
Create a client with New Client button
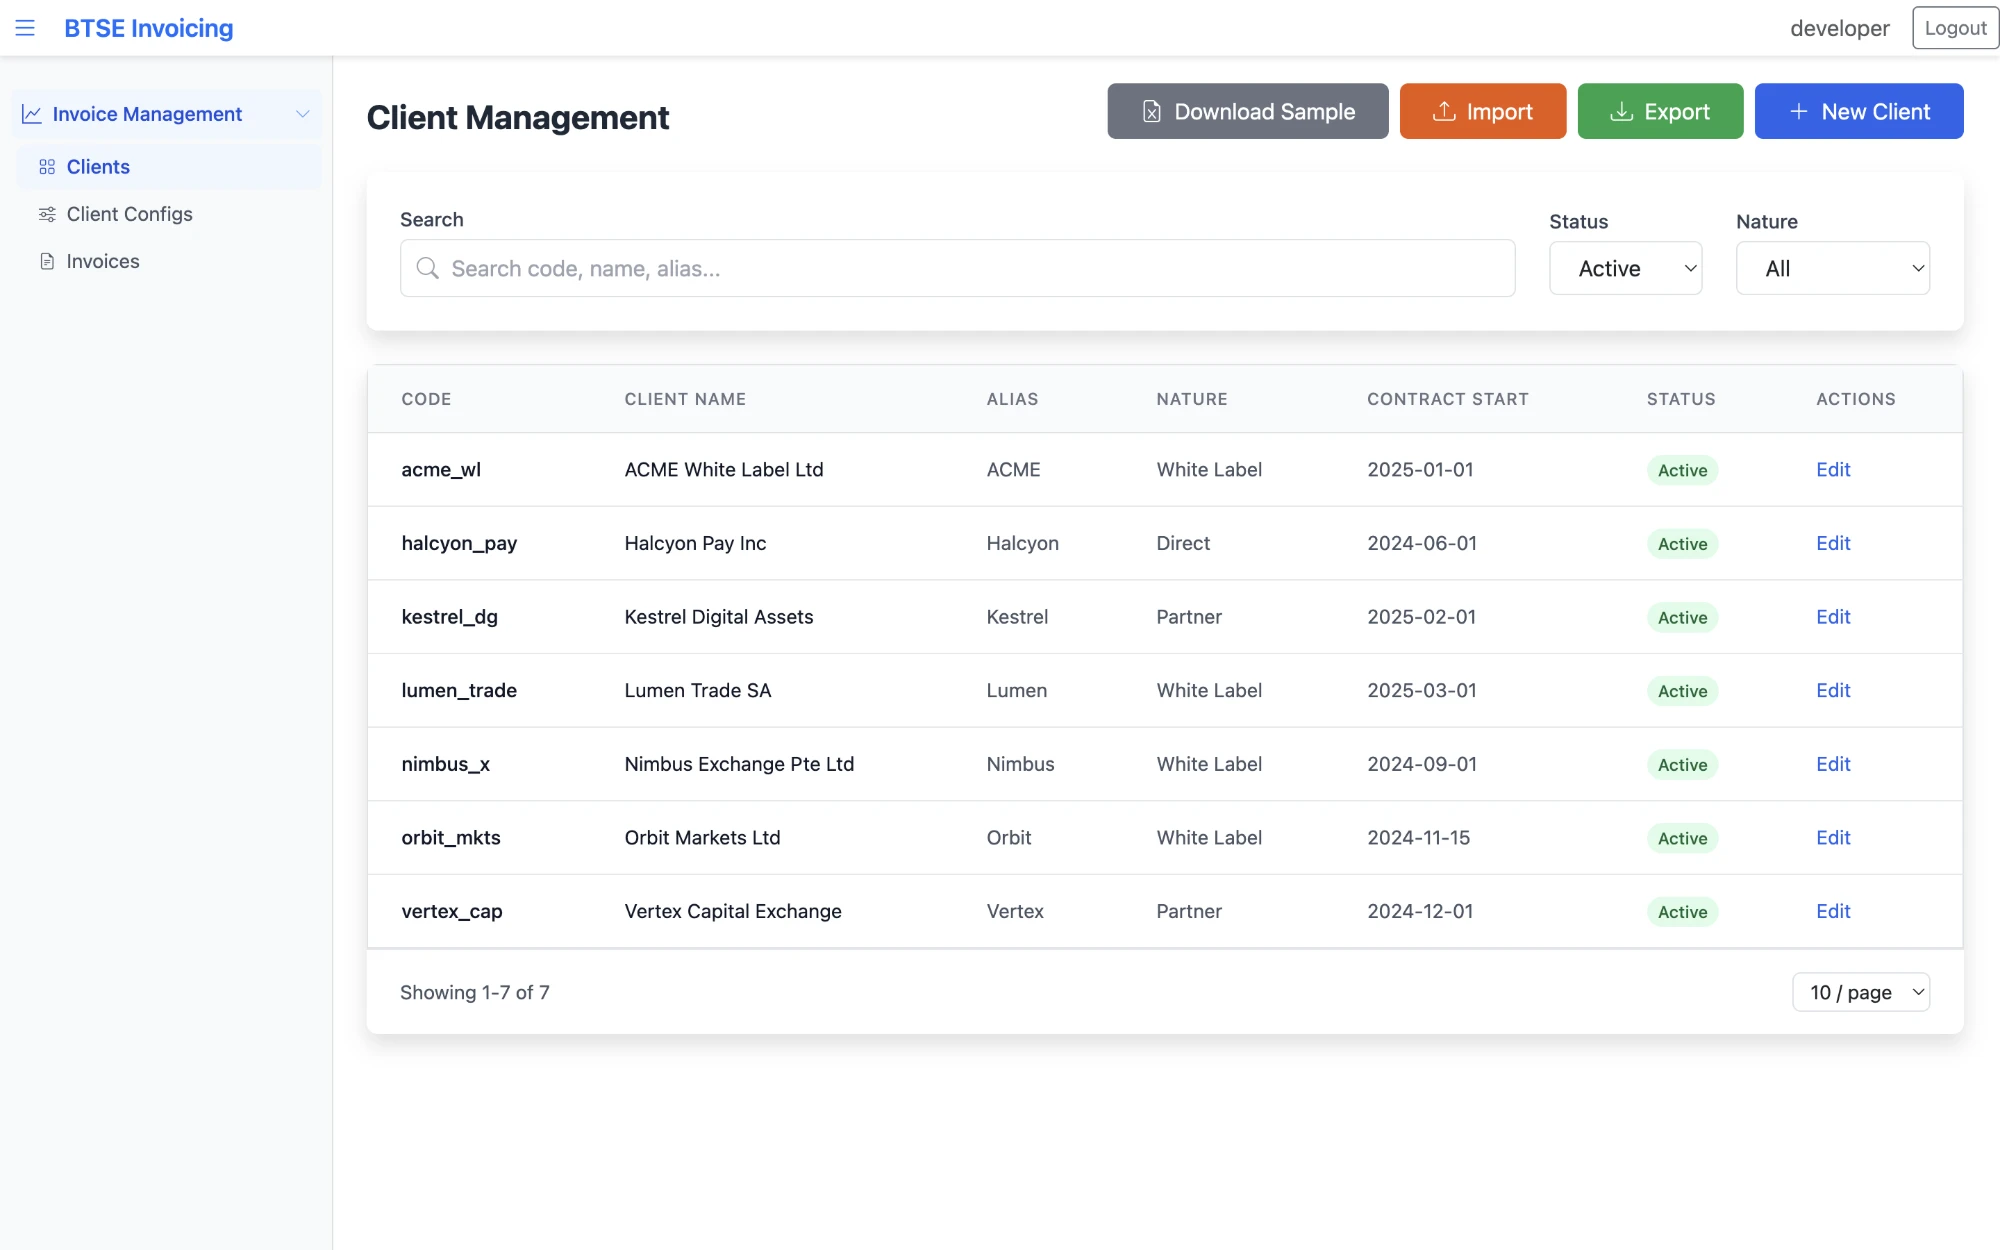pyautogui.click(x=1858, y=111)
